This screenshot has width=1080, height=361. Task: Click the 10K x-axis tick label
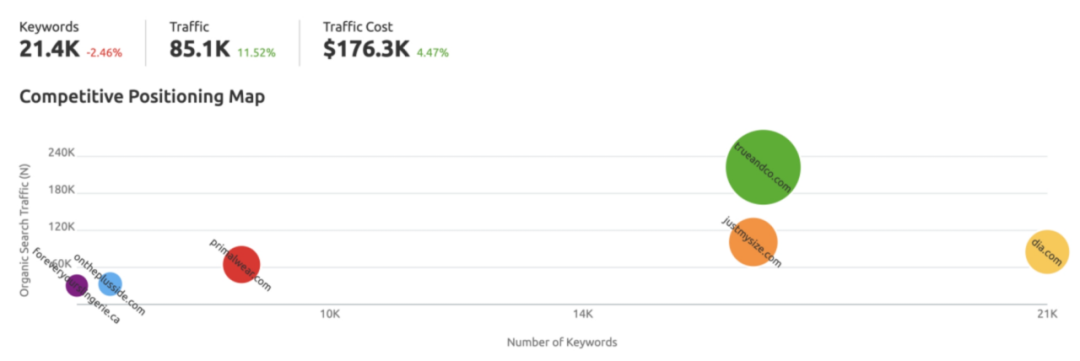331,315
